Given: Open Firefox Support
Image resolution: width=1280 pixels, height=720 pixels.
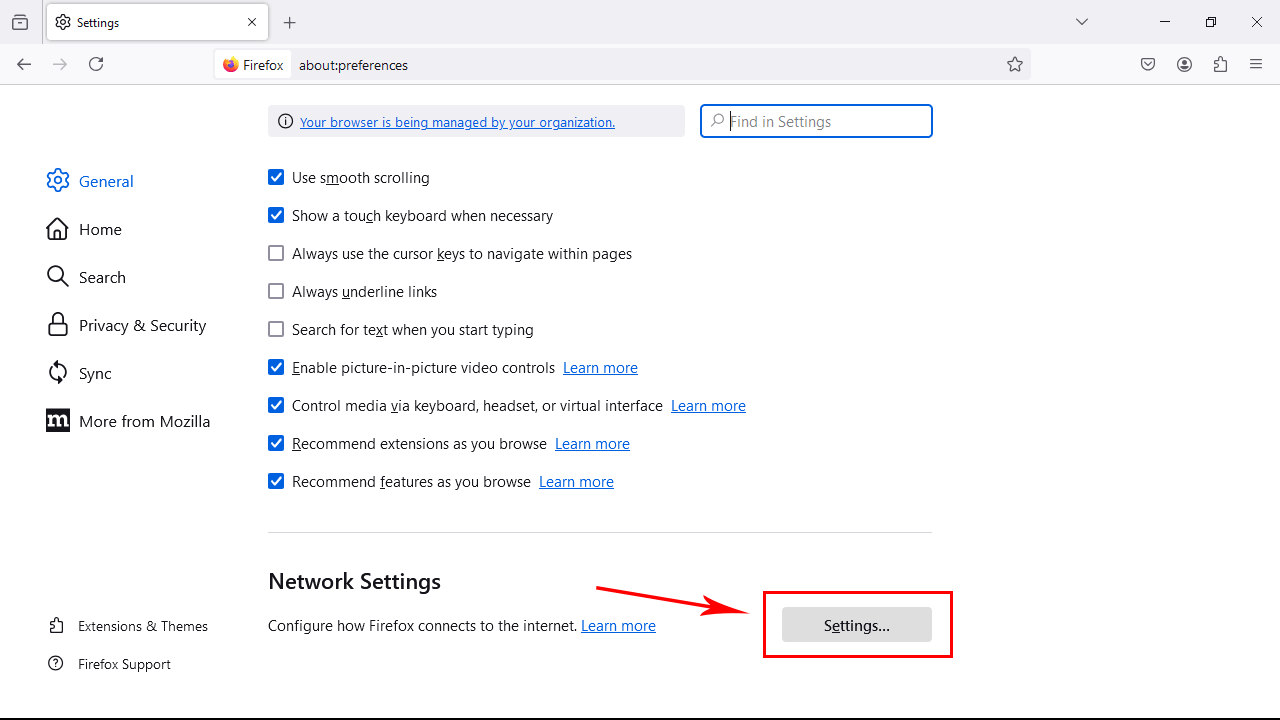Looking at the screenshot, I should click(124, 663).
